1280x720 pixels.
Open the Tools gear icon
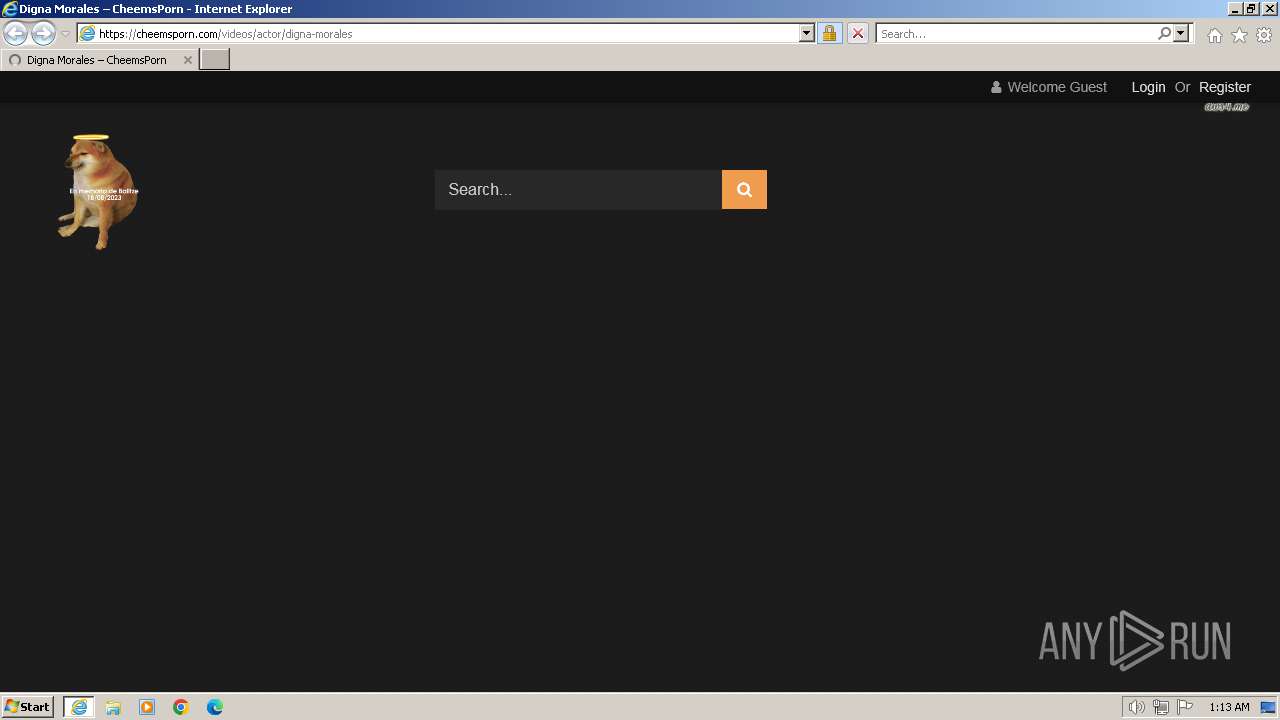tap(1264, 35)
